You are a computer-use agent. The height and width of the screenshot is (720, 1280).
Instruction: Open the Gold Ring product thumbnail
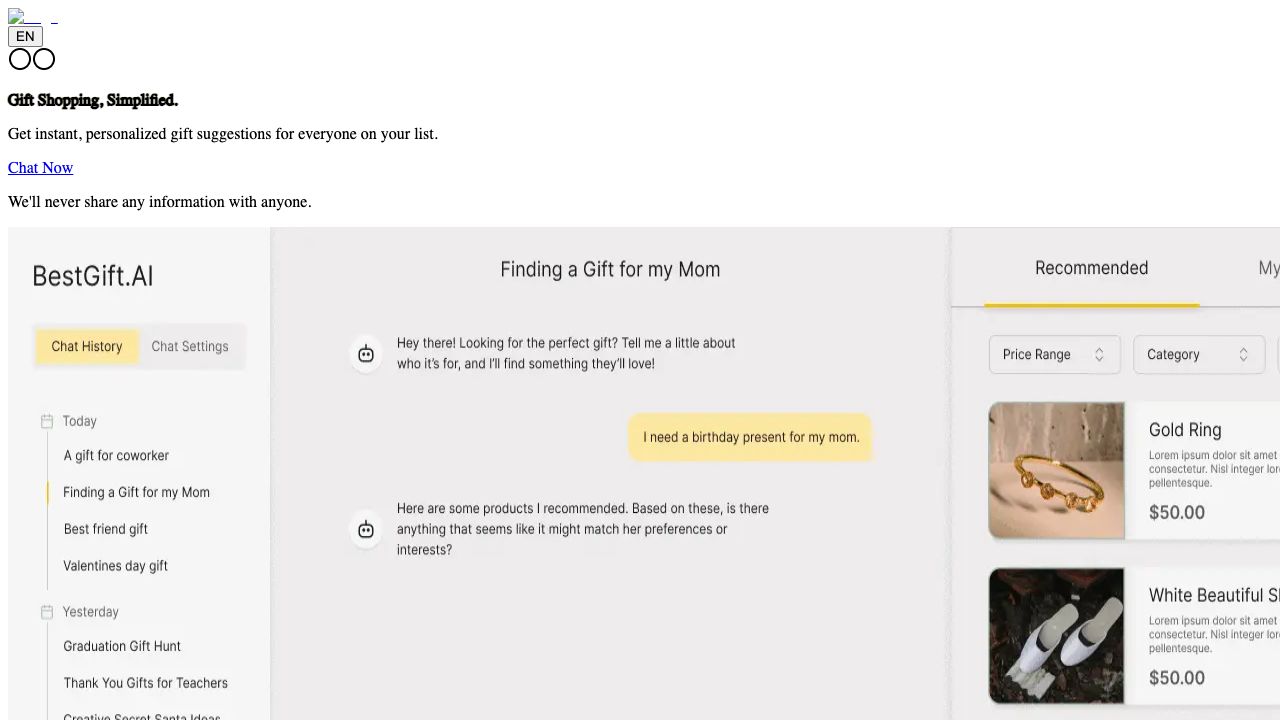1056,470
